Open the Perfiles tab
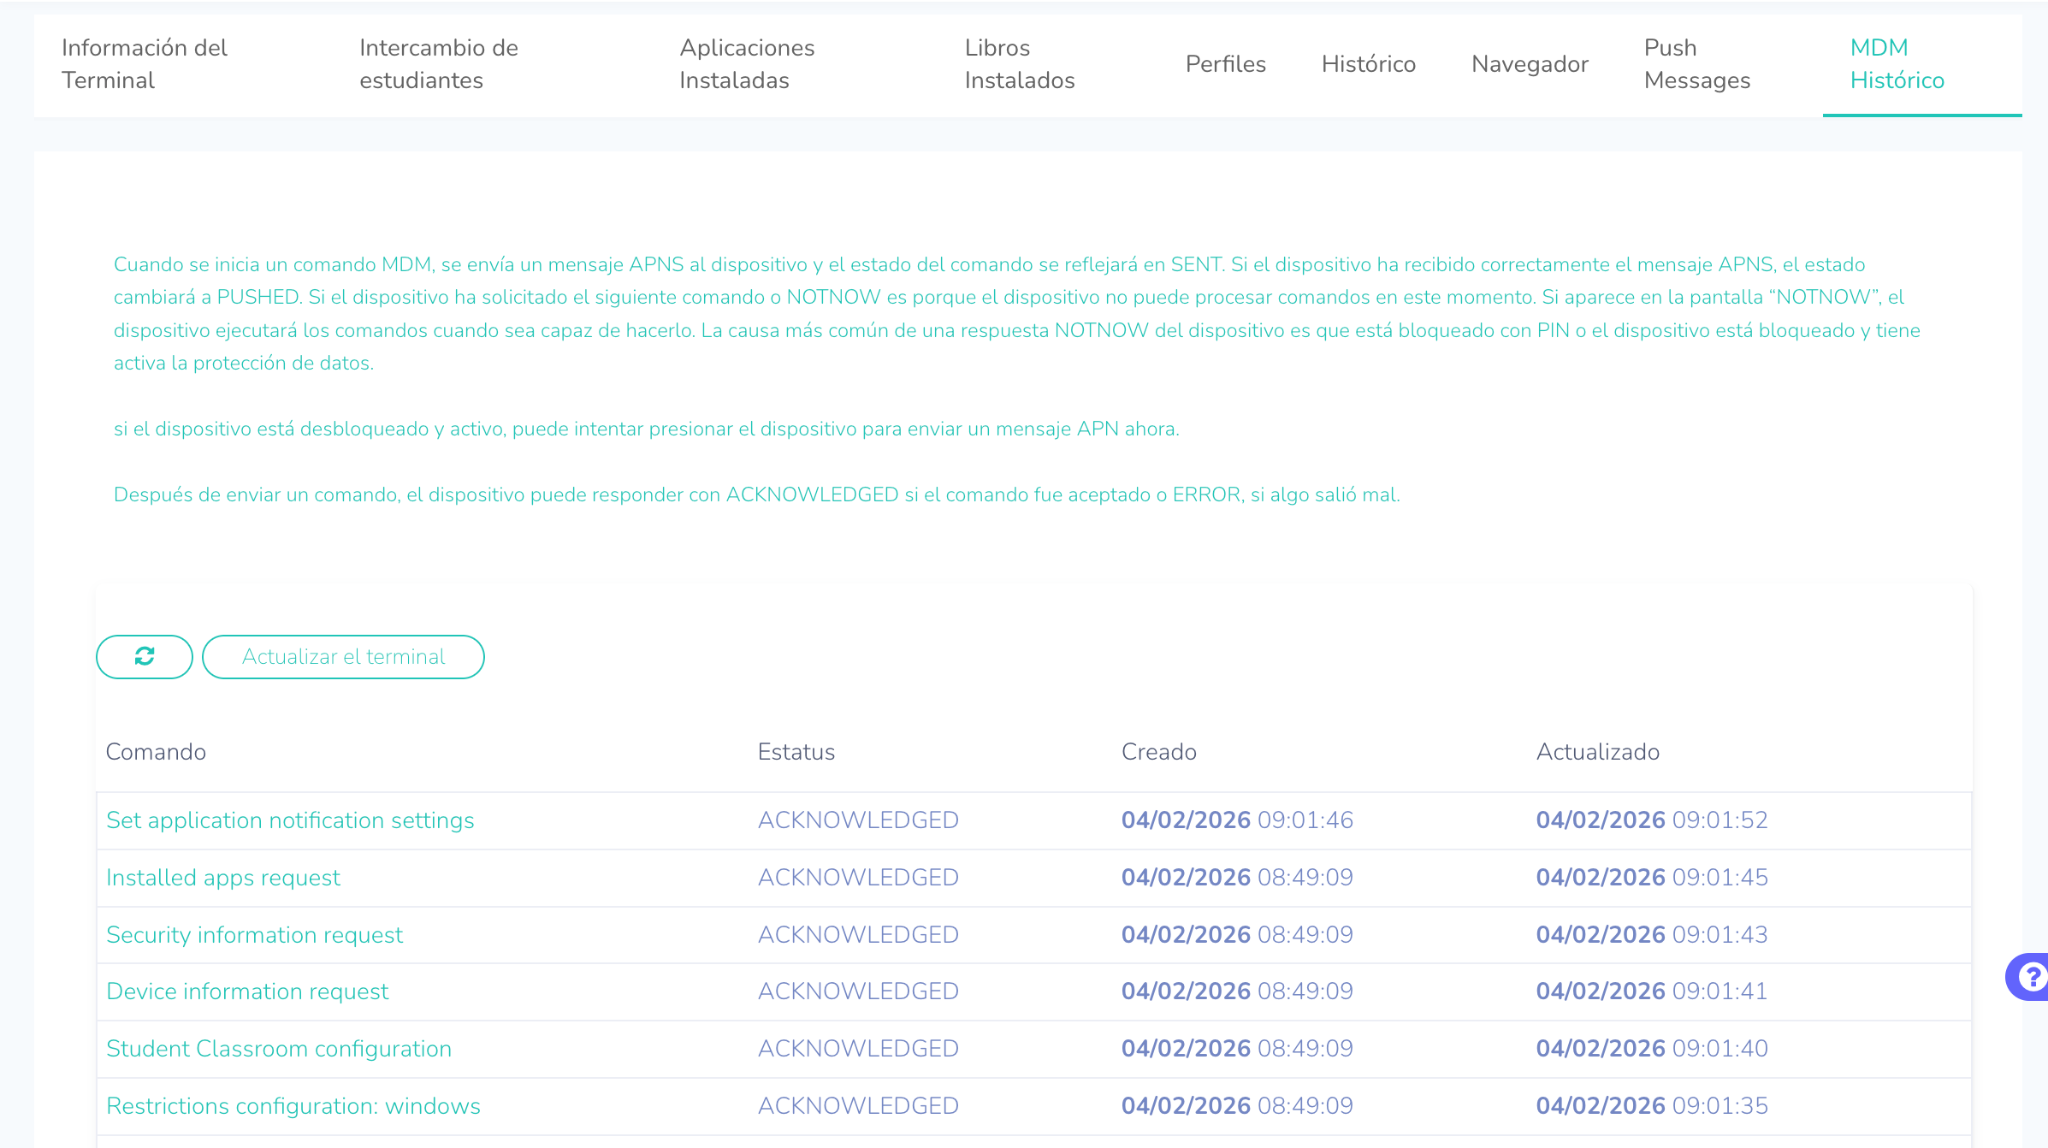This screenshot has width=2048, height=1148. (x=1225, y=64)
